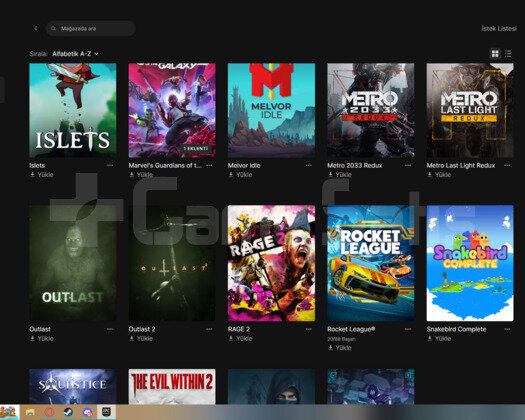Viewport: 525px width, 420px height.
Task: Open The Evil Within 2 cover
Action: 172,387
